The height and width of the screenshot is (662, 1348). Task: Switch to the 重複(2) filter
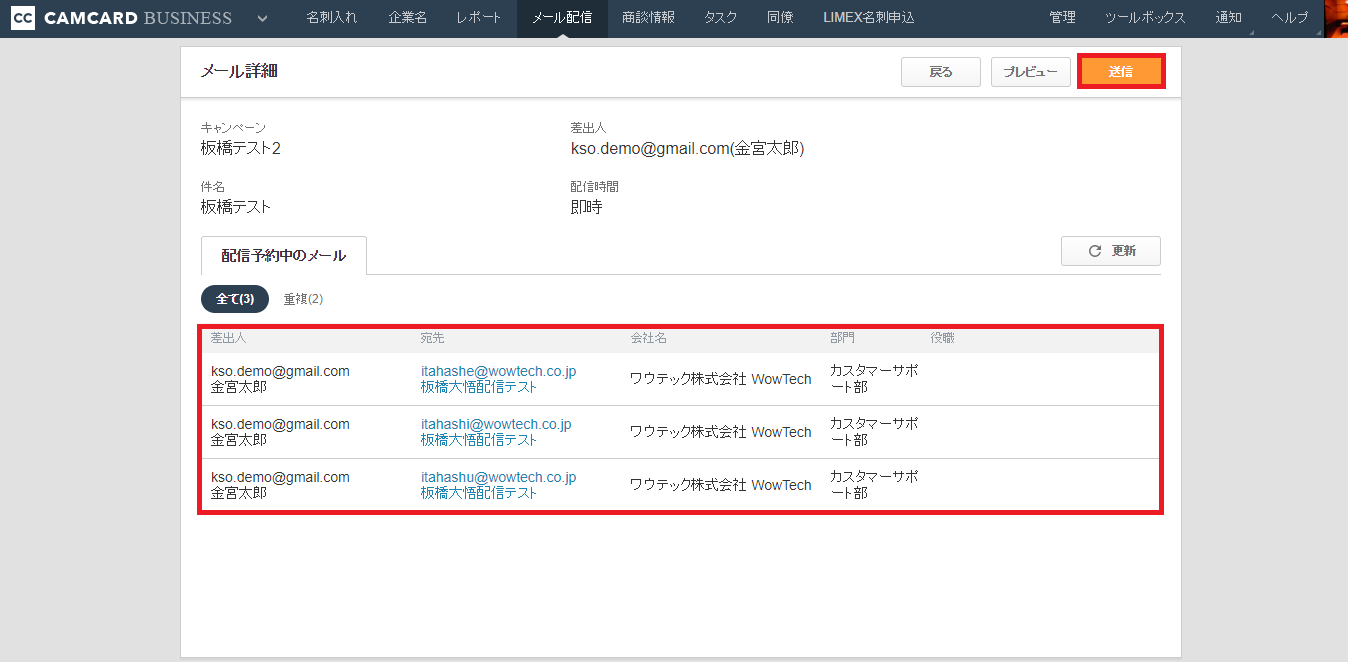pyautogui.click(x=303, y=299)
